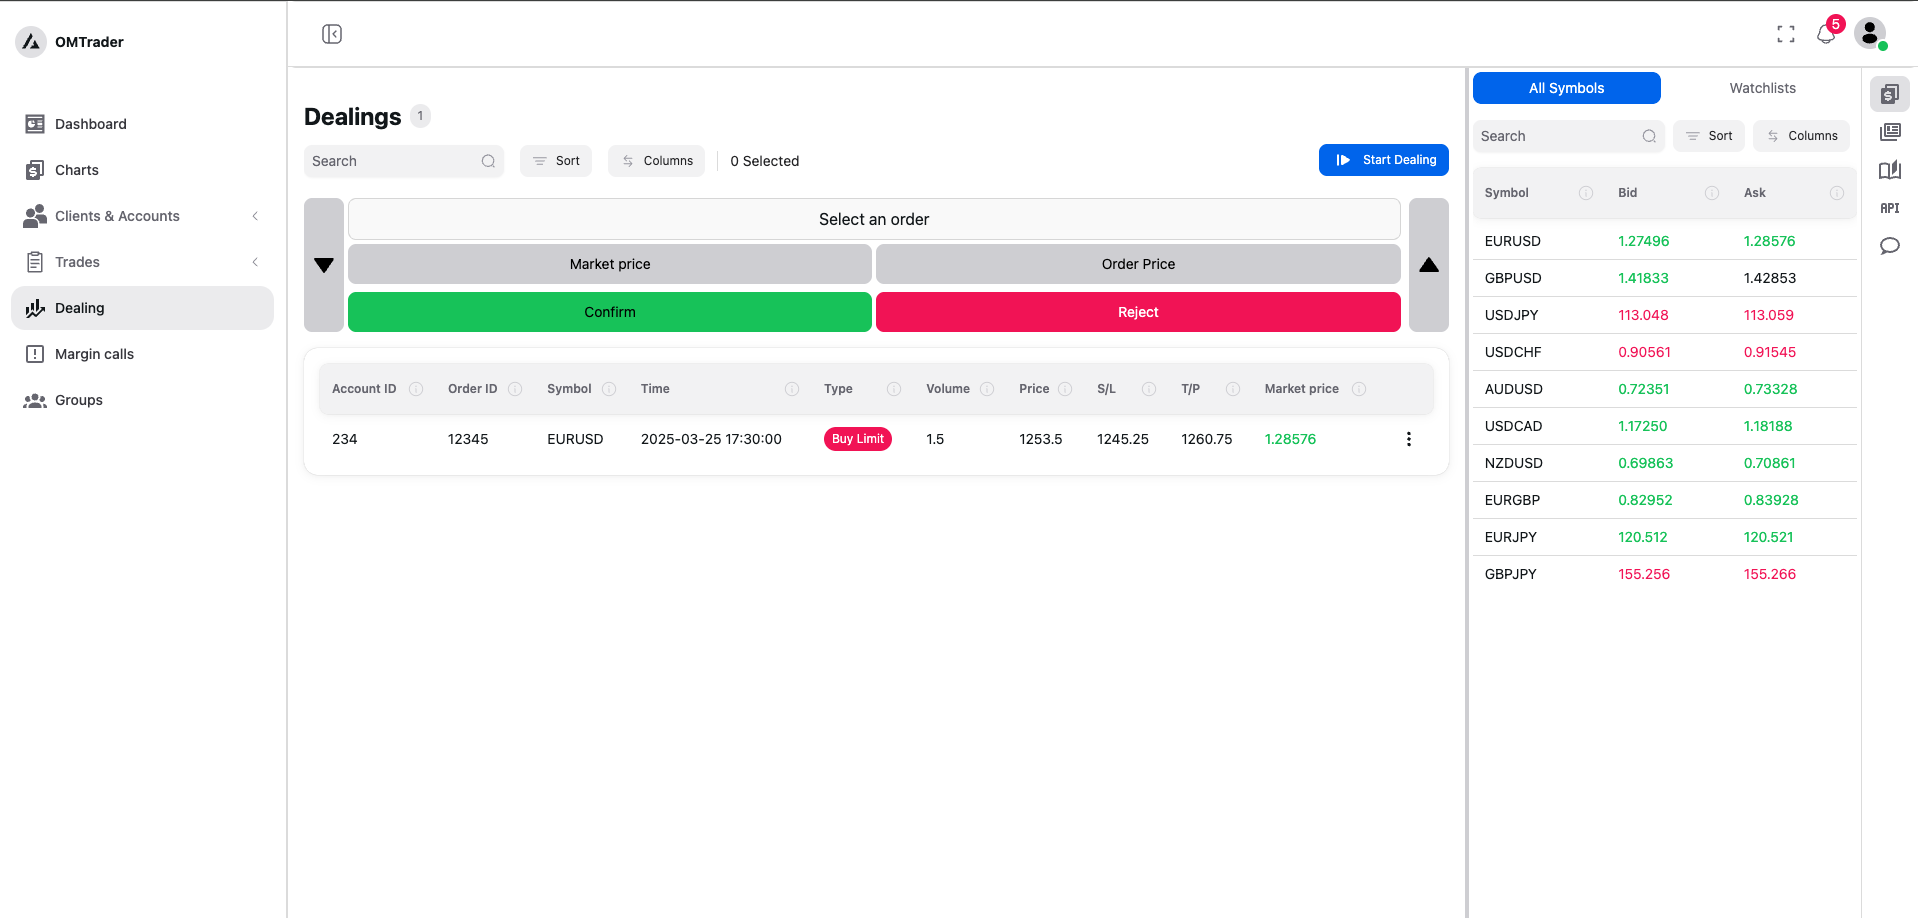This screenshot has height=918, width=1918.
Task: Open the API panel in right rail
Action: [1889, 208]
